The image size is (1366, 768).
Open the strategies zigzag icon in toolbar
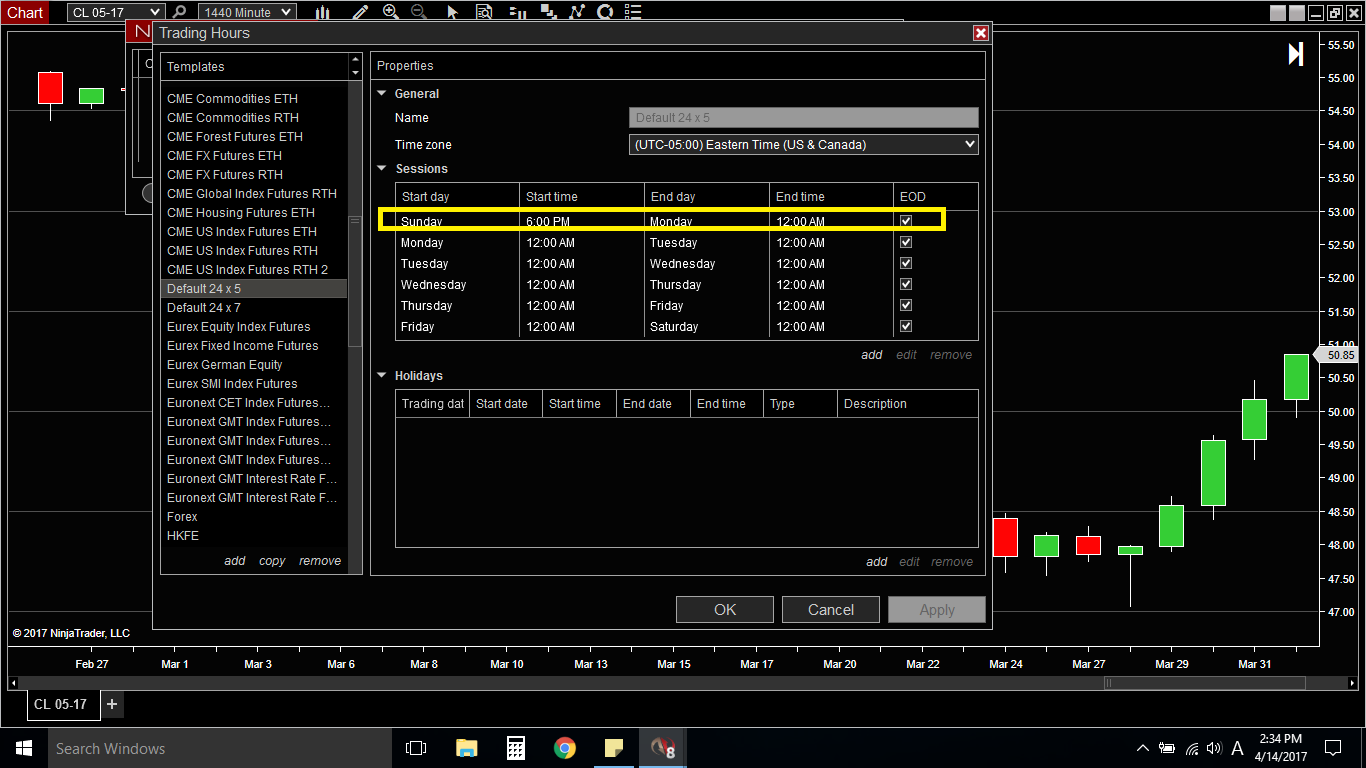coord(577,12)
